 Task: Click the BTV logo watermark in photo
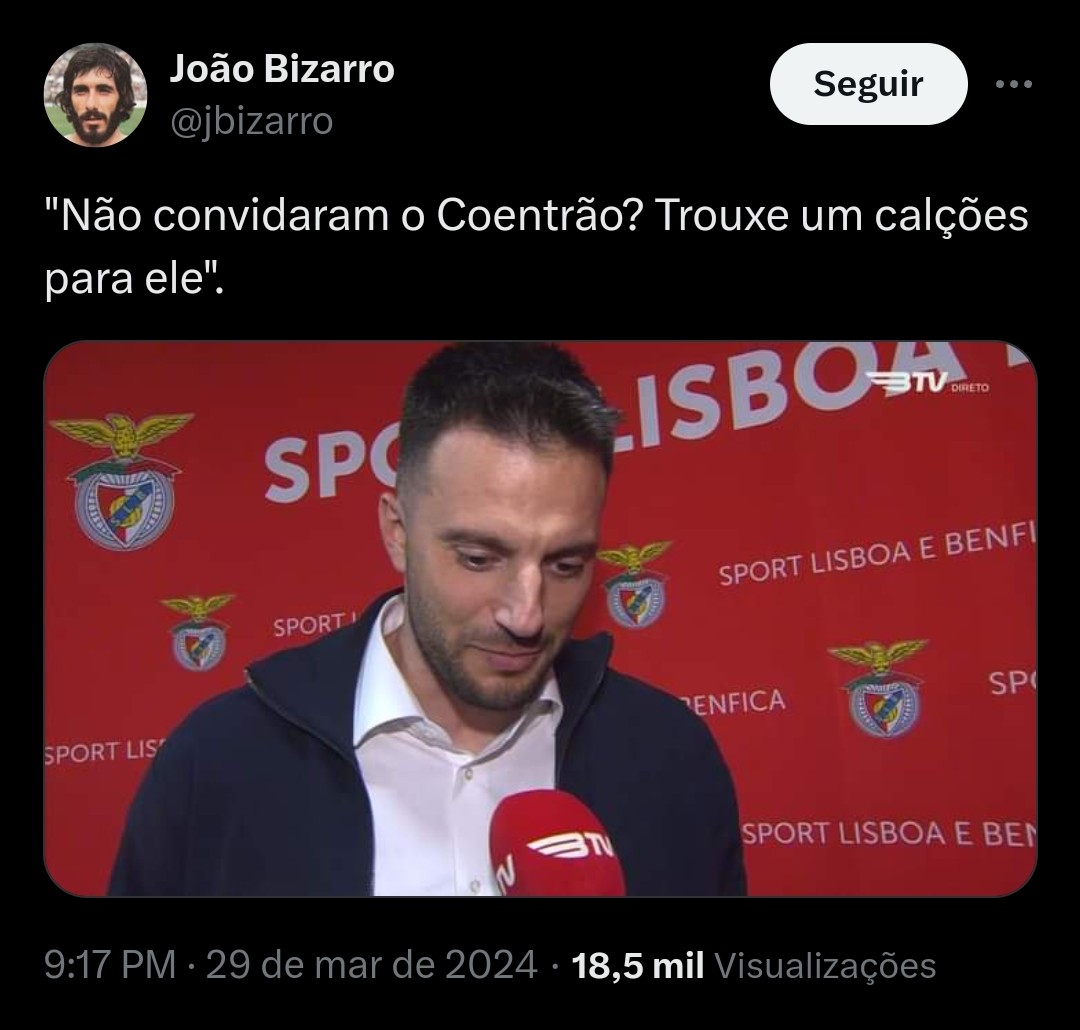[906, 382]
